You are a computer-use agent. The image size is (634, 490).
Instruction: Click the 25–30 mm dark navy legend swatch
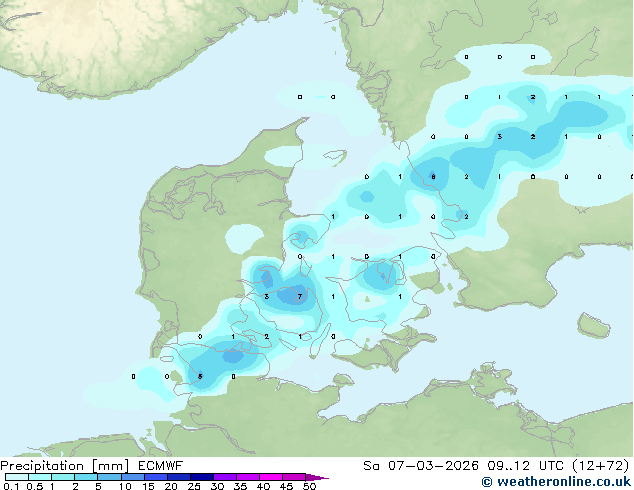coord(201,477)
